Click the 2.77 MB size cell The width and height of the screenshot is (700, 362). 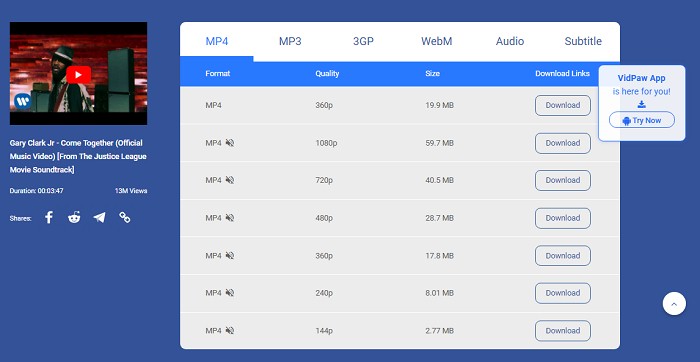click(440, 331)
